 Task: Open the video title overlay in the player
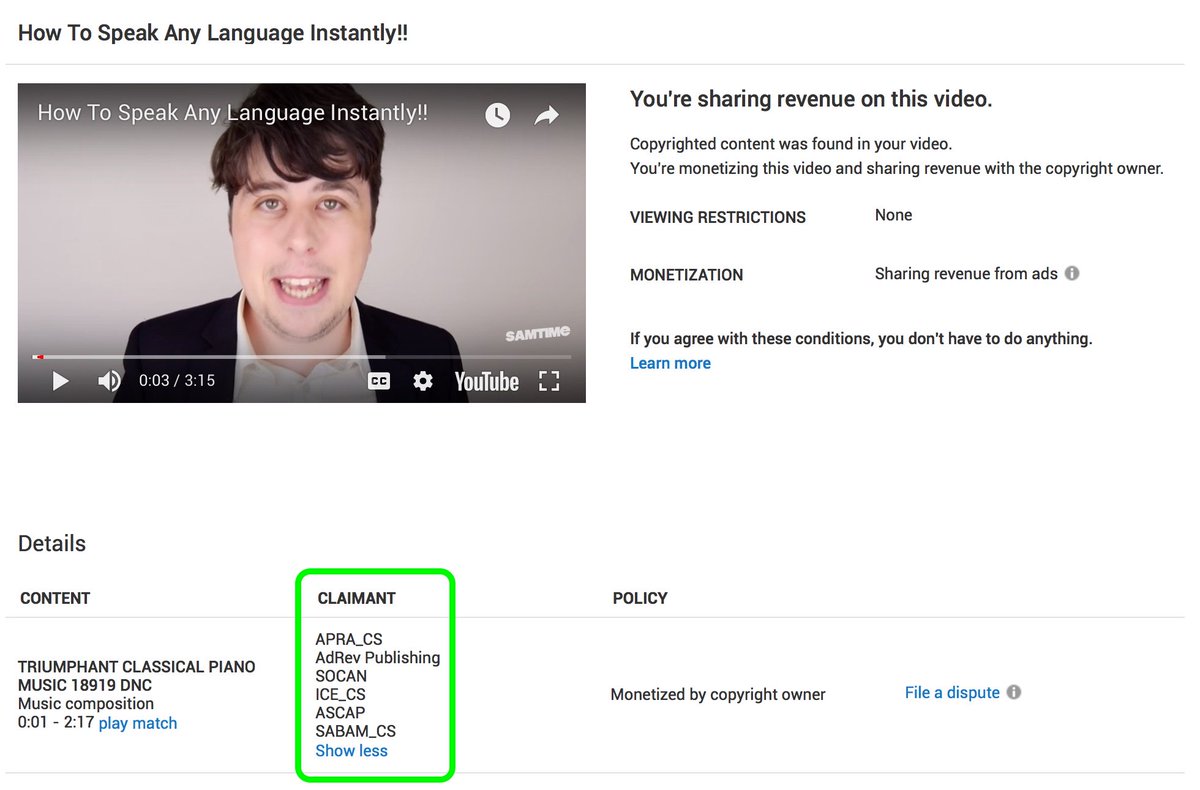pyautogui.click(x=233, y=112)
